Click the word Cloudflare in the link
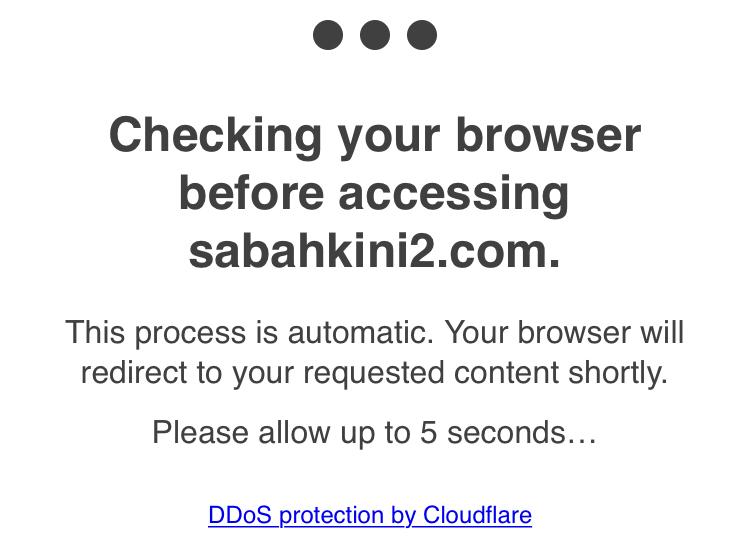The image size is (750, 536). pyautogui.click(x=477, y=515)
